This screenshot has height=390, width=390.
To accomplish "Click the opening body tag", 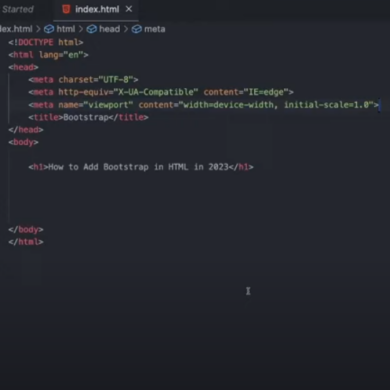I will (x=23, y=142).
